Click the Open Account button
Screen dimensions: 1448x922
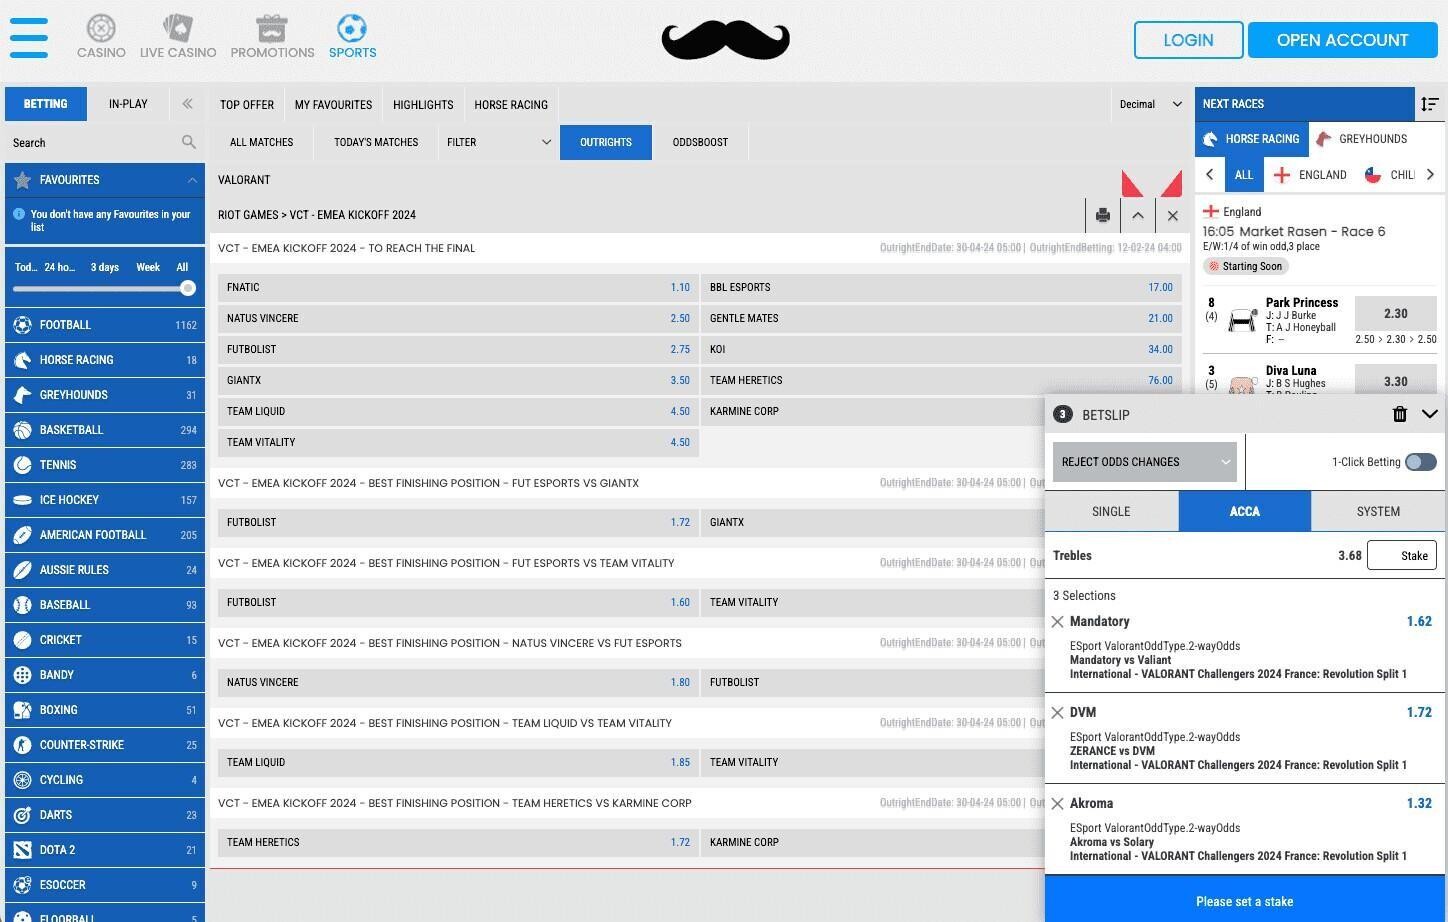(1342, 40)
